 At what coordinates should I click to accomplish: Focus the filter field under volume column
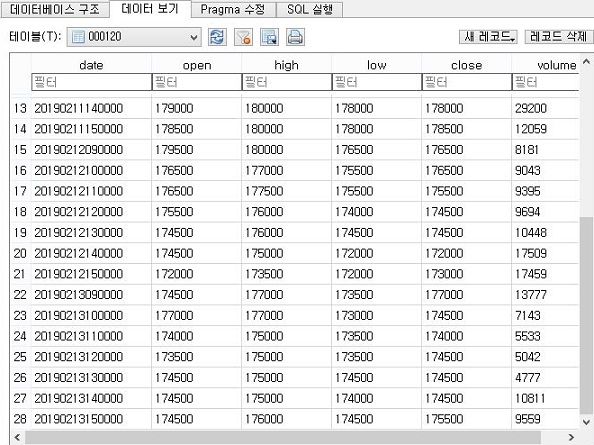point(546,82)
